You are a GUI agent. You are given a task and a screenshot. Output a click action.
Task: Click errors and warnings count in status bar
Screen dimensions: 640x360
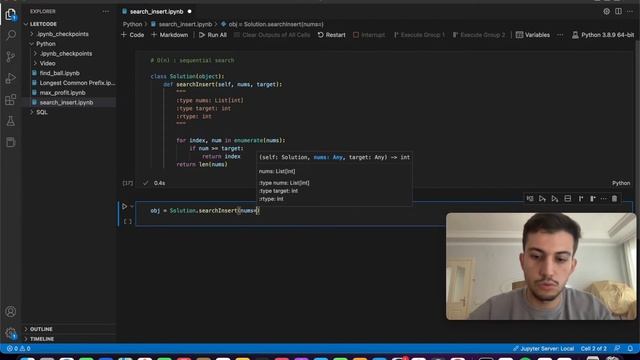pyautogui.click(x=18, y=349)
